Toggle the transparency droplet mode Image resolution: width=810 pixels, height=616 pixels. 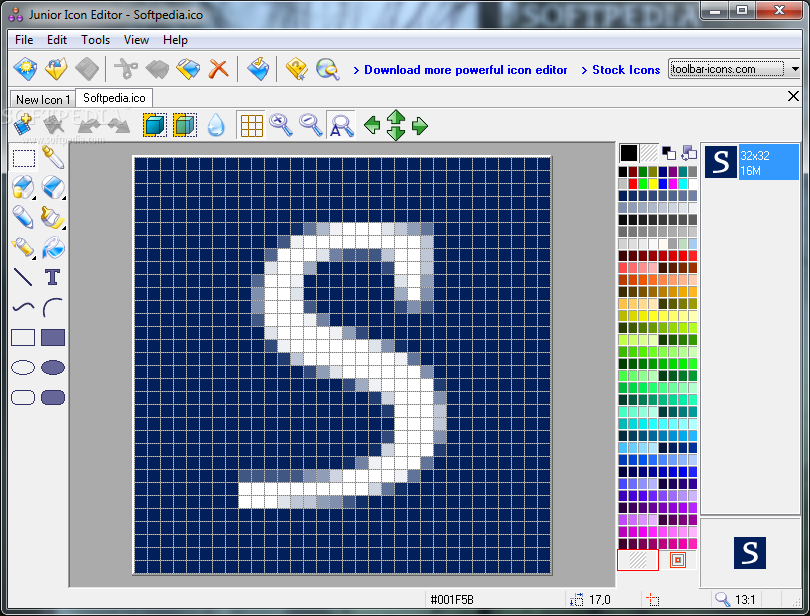[x=217, y=124]
